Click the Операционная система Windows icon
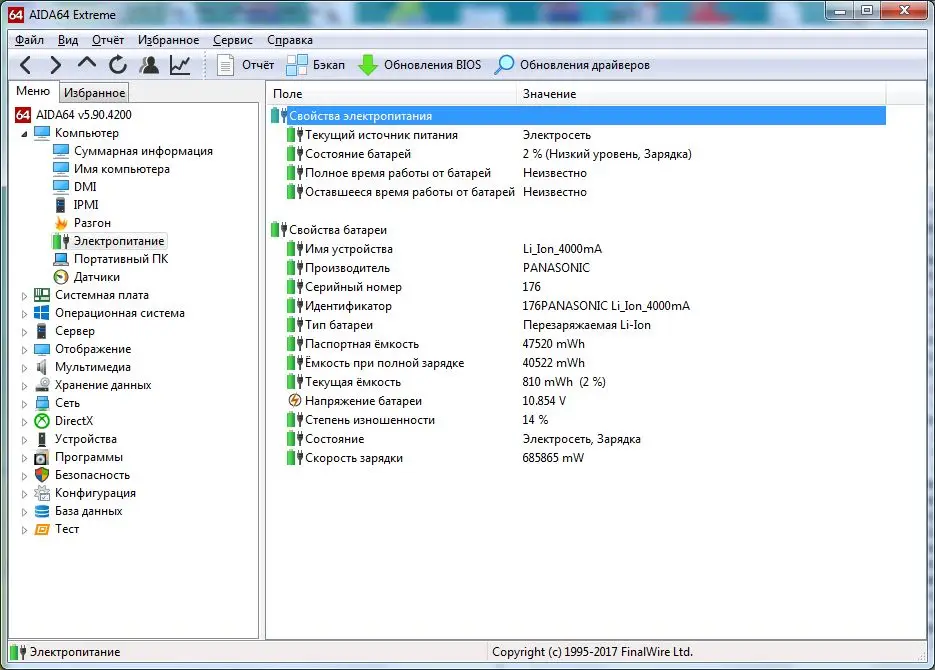 click(42, 312)
